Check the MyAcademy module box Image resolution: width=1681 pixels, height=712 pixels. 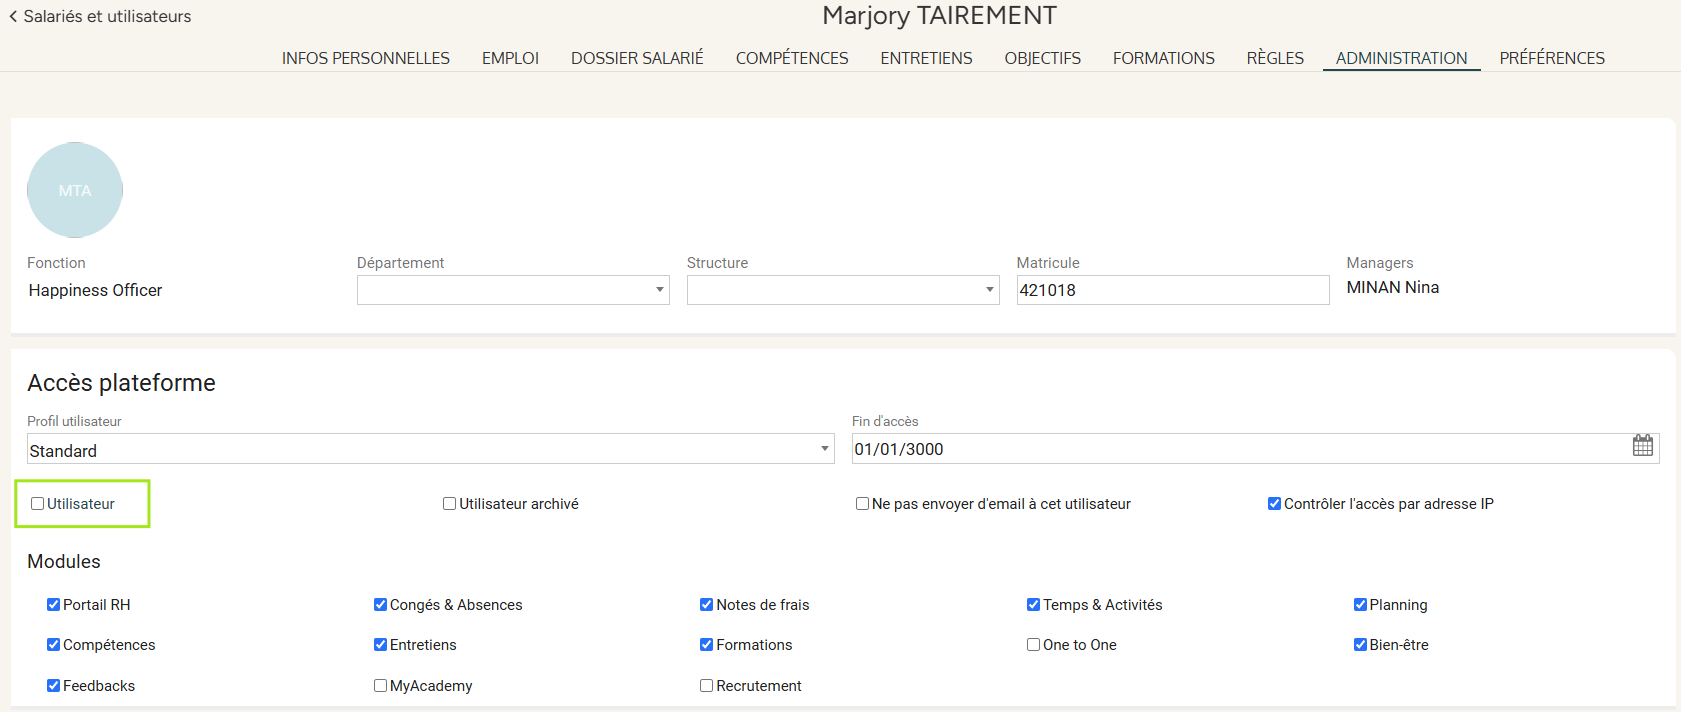pyautogui.click(x=380, y=686)
